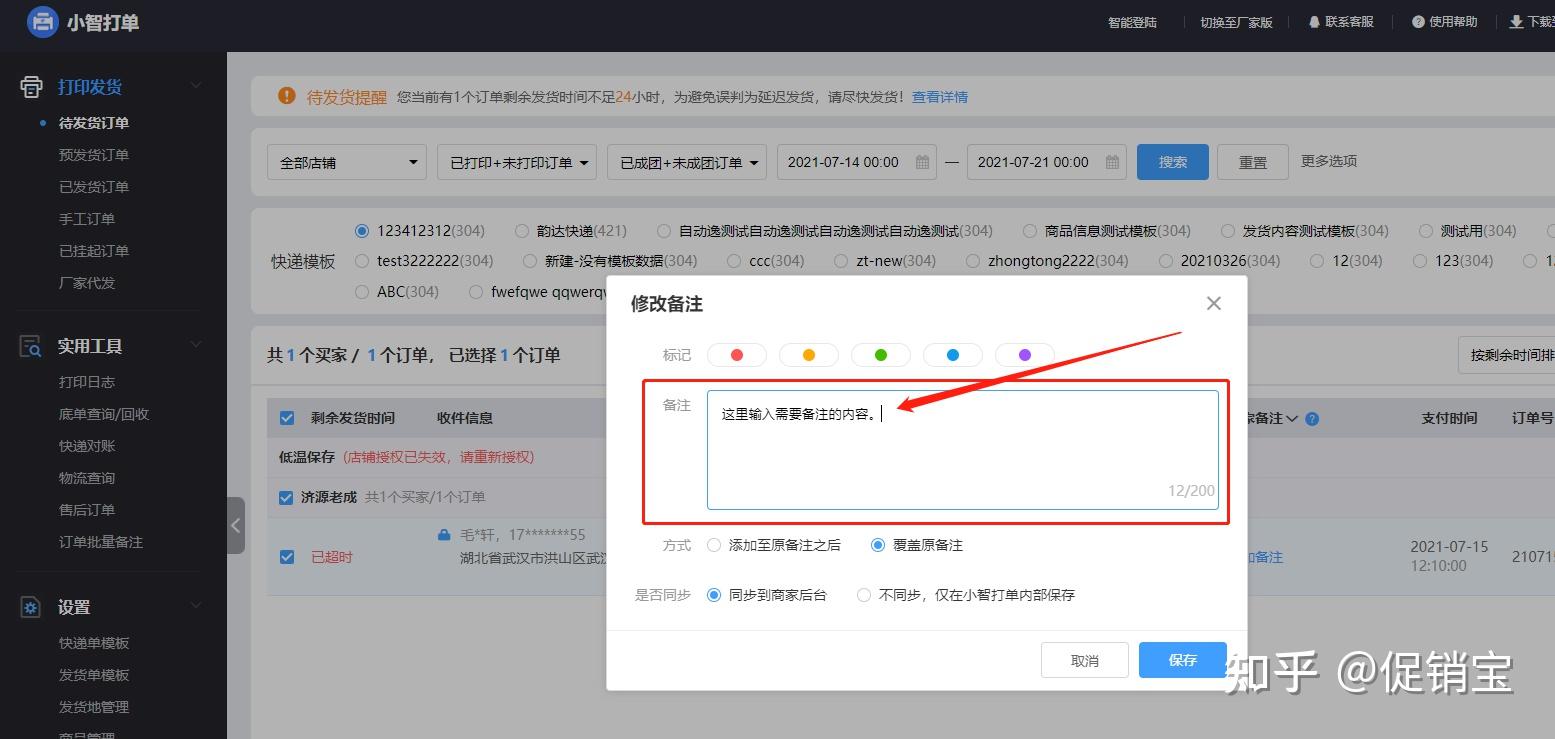Choose the red mark flag
The image size is (1555, 739).
tap(737, 355)
